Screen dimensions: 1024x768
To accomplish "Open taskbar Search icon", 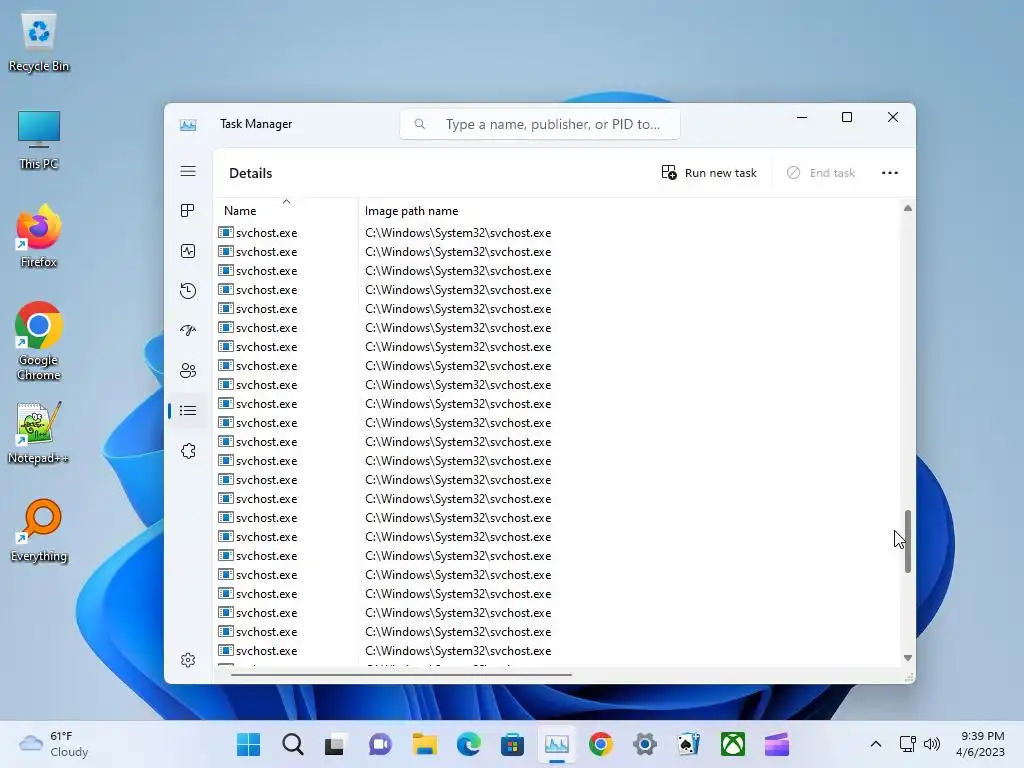I will coord(293,744).
